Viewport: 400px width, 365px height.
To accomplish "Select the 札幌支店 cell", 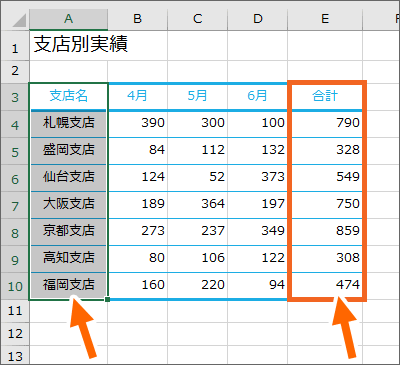I will [x=68, y=124].
